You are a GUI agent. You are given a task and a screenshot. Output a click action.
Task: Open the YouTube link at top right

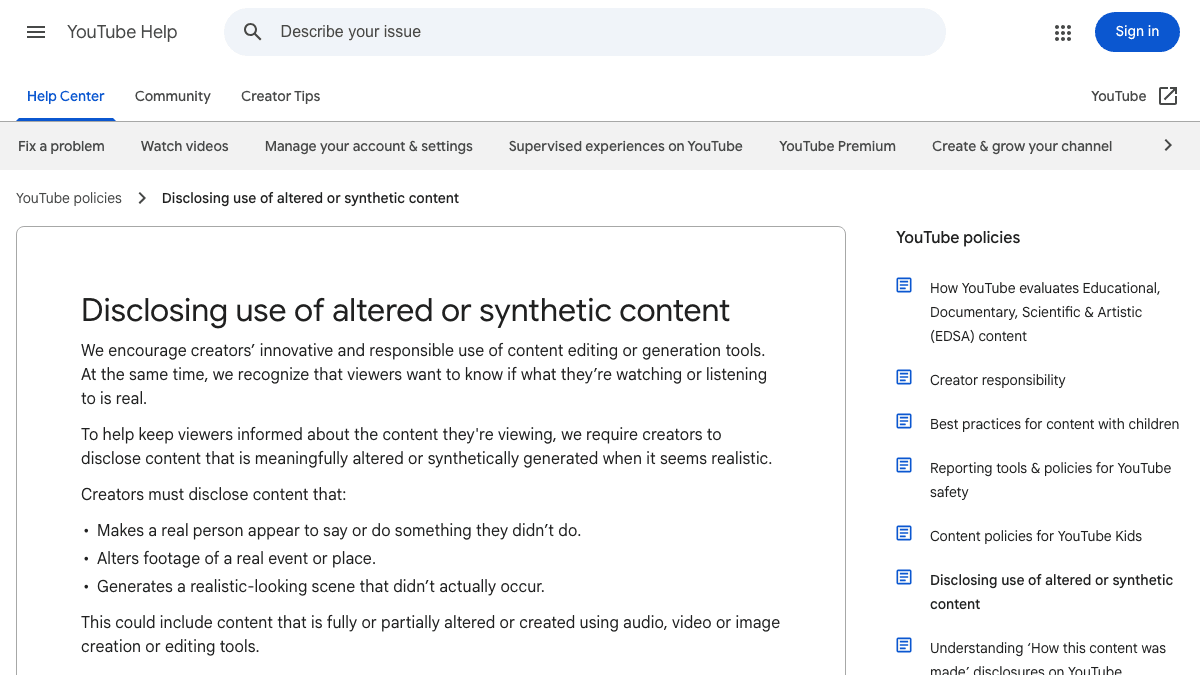tap(1118, 96)
